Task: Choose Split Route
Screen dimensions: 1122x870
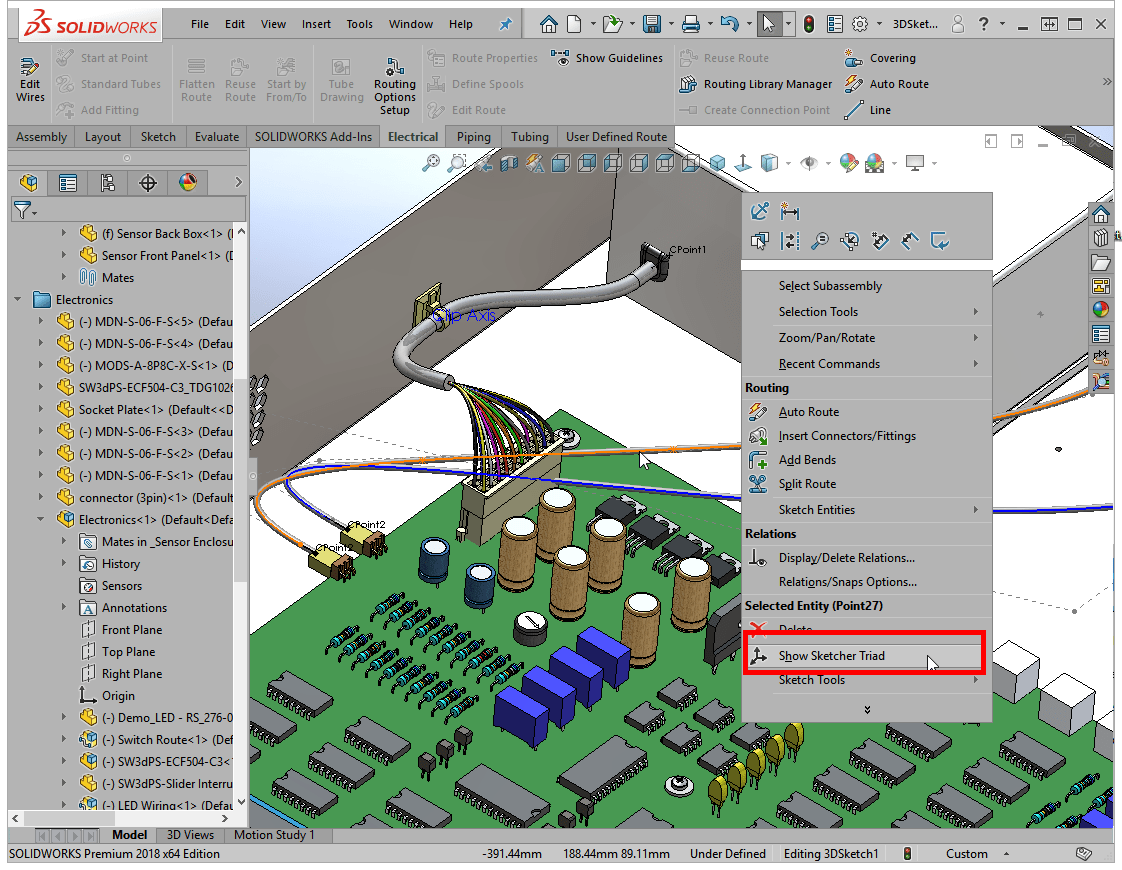Action: click(x=867, y=484)
